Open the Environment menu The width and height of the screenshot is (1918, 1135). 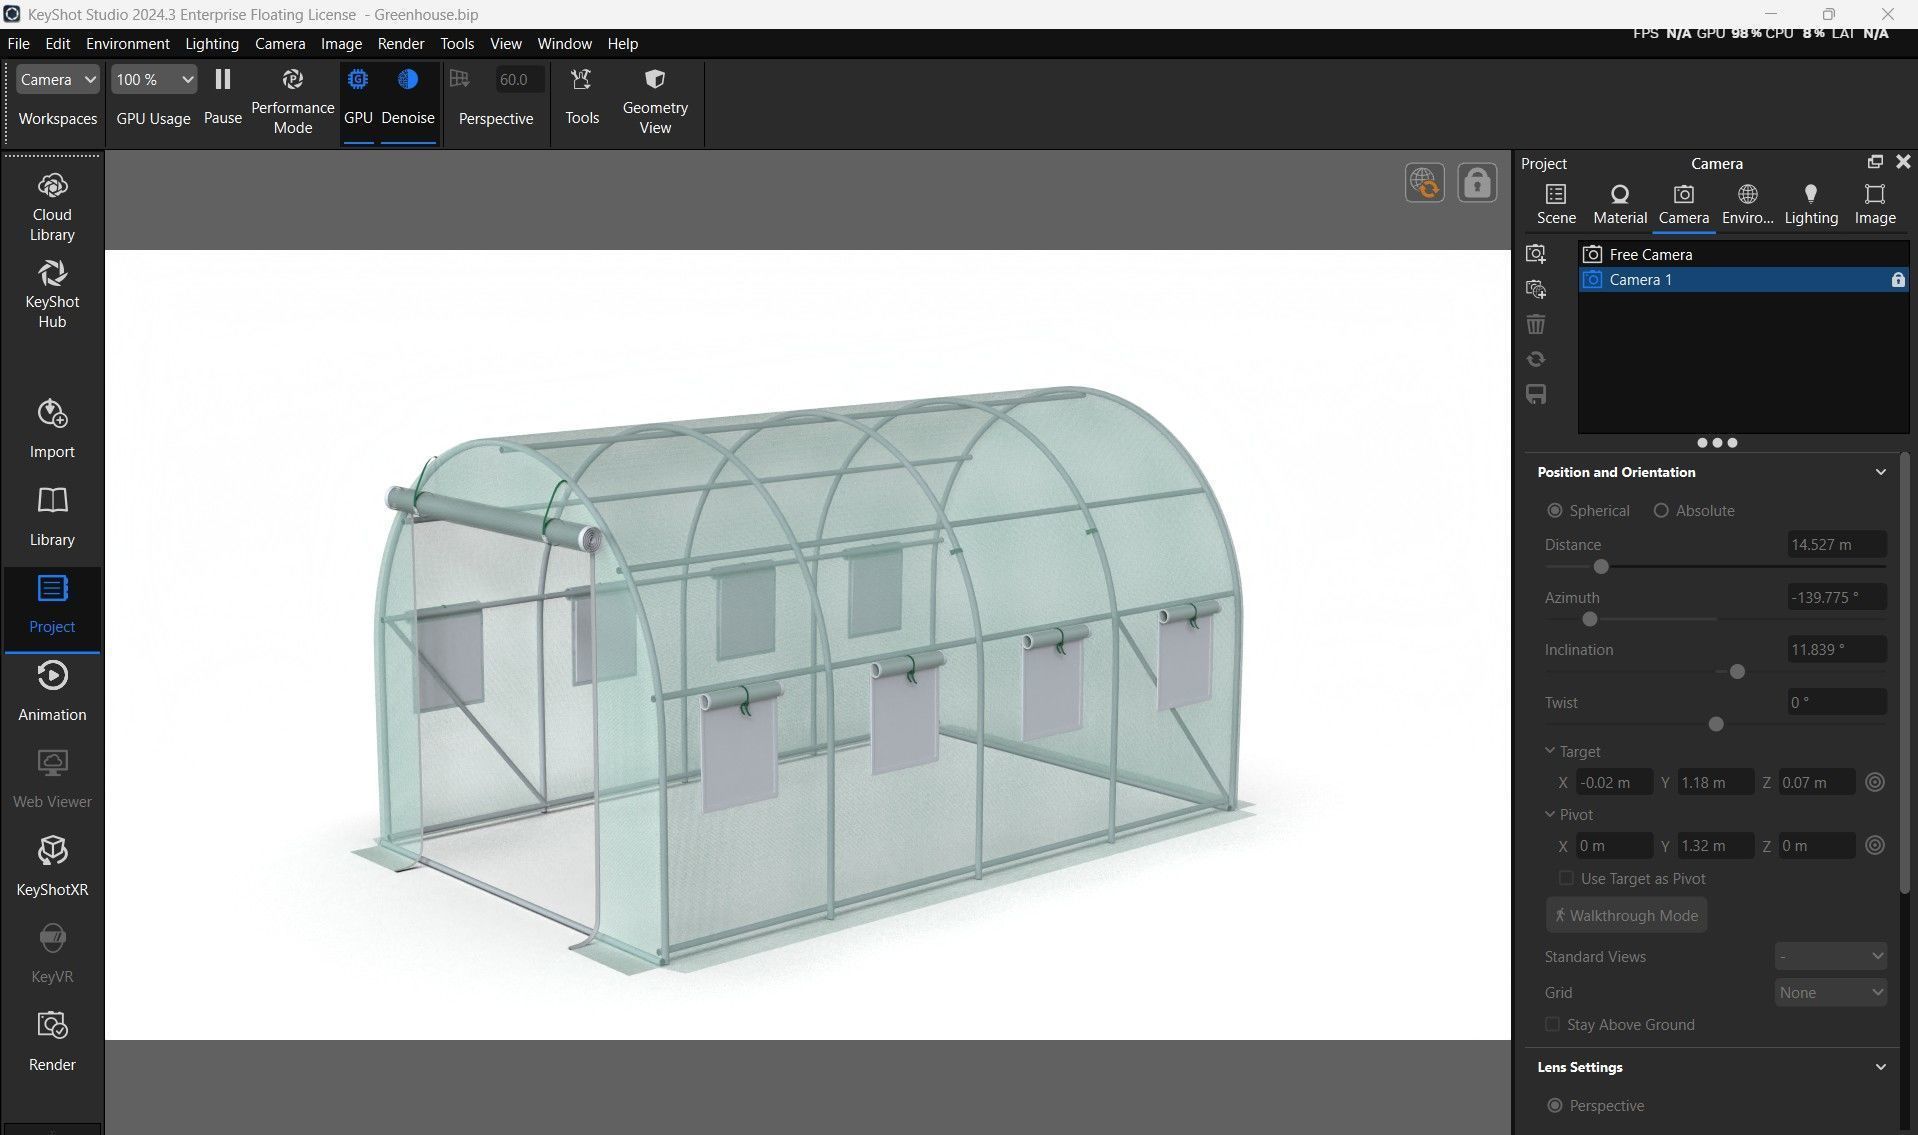(128, 44)
